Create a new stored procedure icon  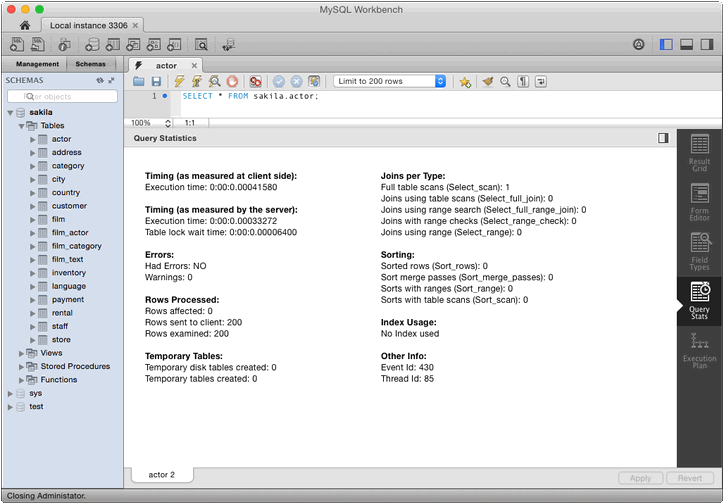pos(154,45)
